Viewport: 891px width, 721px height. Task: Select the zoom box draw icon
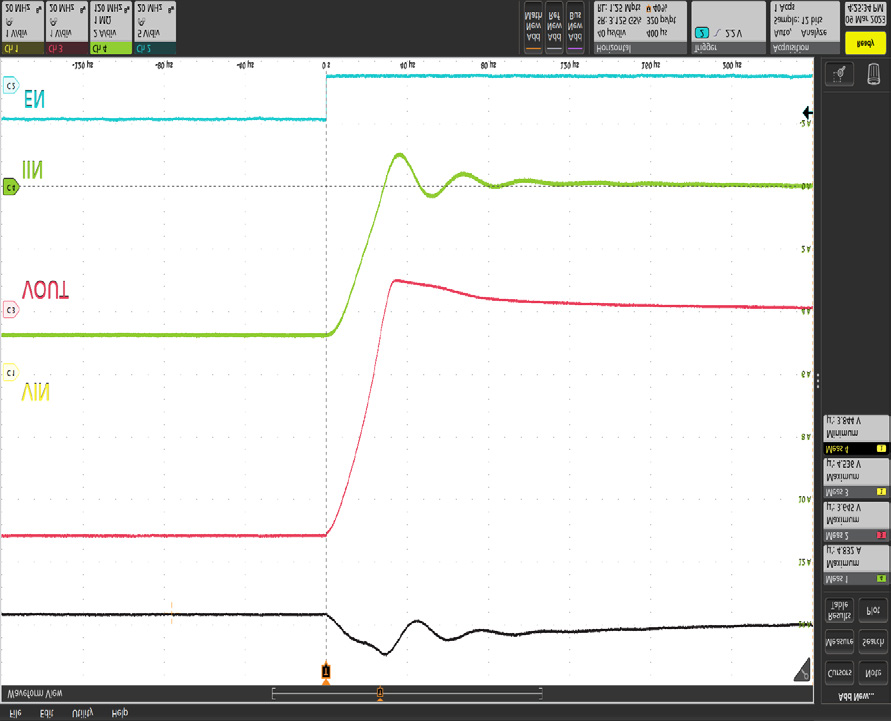(838, 75)
